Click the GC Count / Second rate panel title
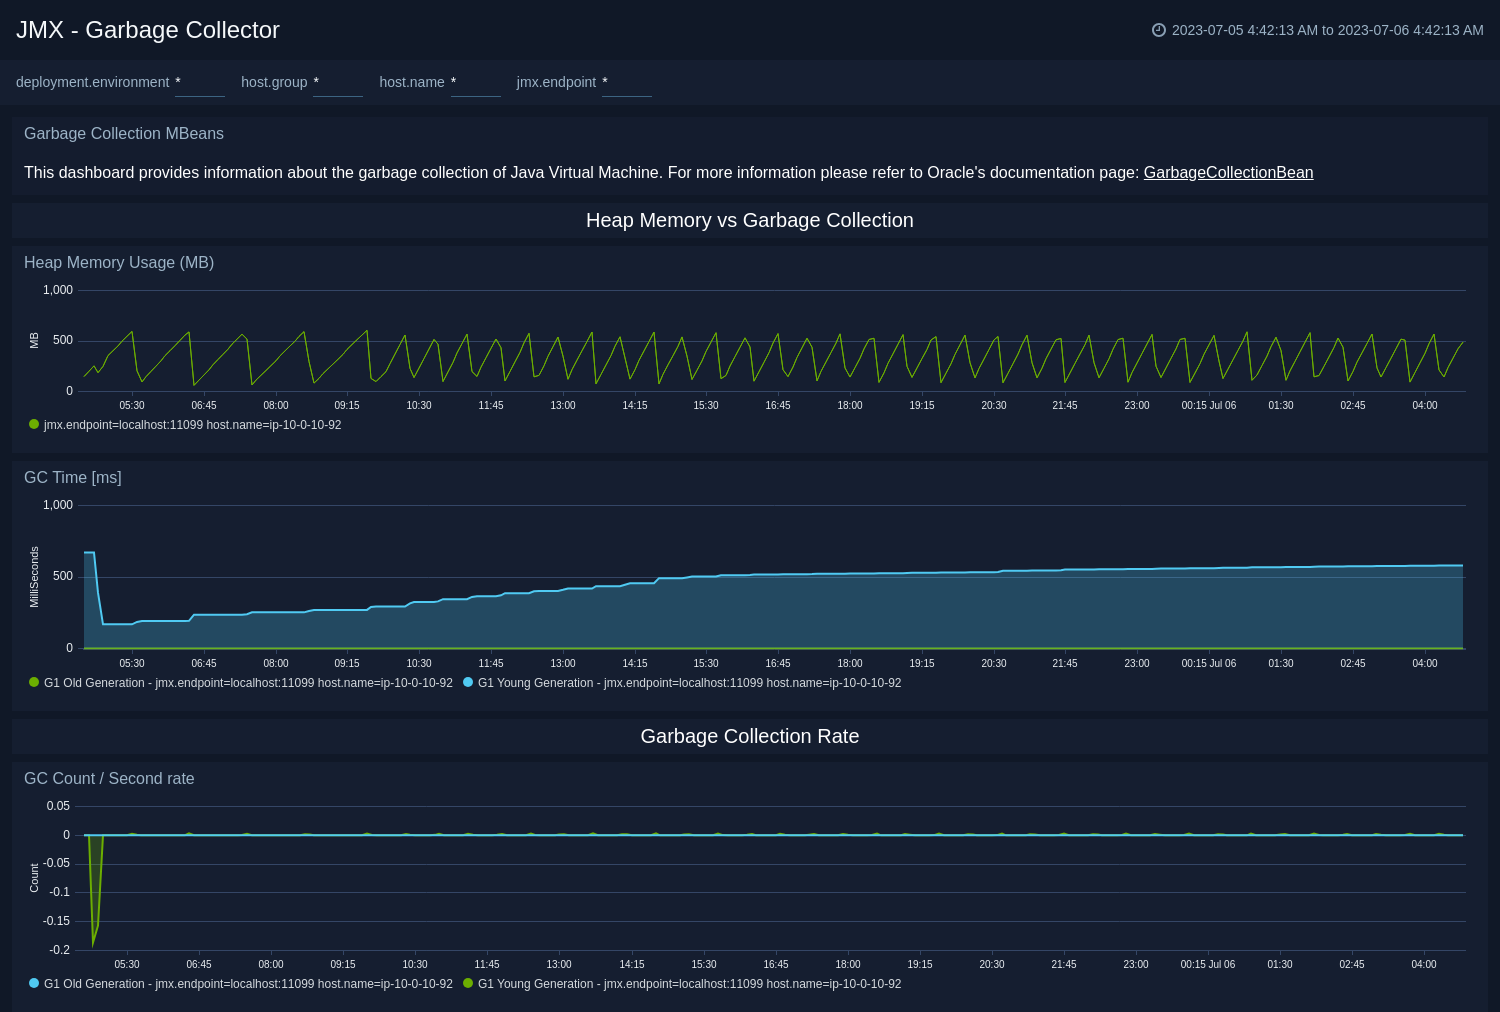Screen dimensions: 1500x1012 pos(109,779)
